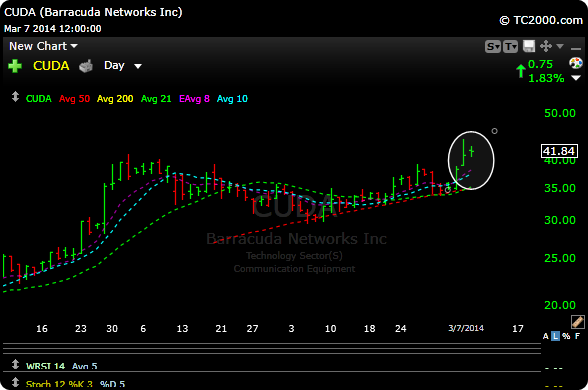Open the color palette icon
The width and height of the screenshot is (588, 390).
coord(576,63)
